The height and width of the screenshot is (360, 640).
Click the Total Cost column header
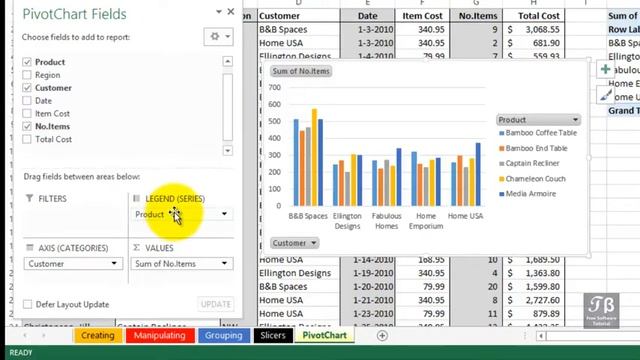click(534, 16)
